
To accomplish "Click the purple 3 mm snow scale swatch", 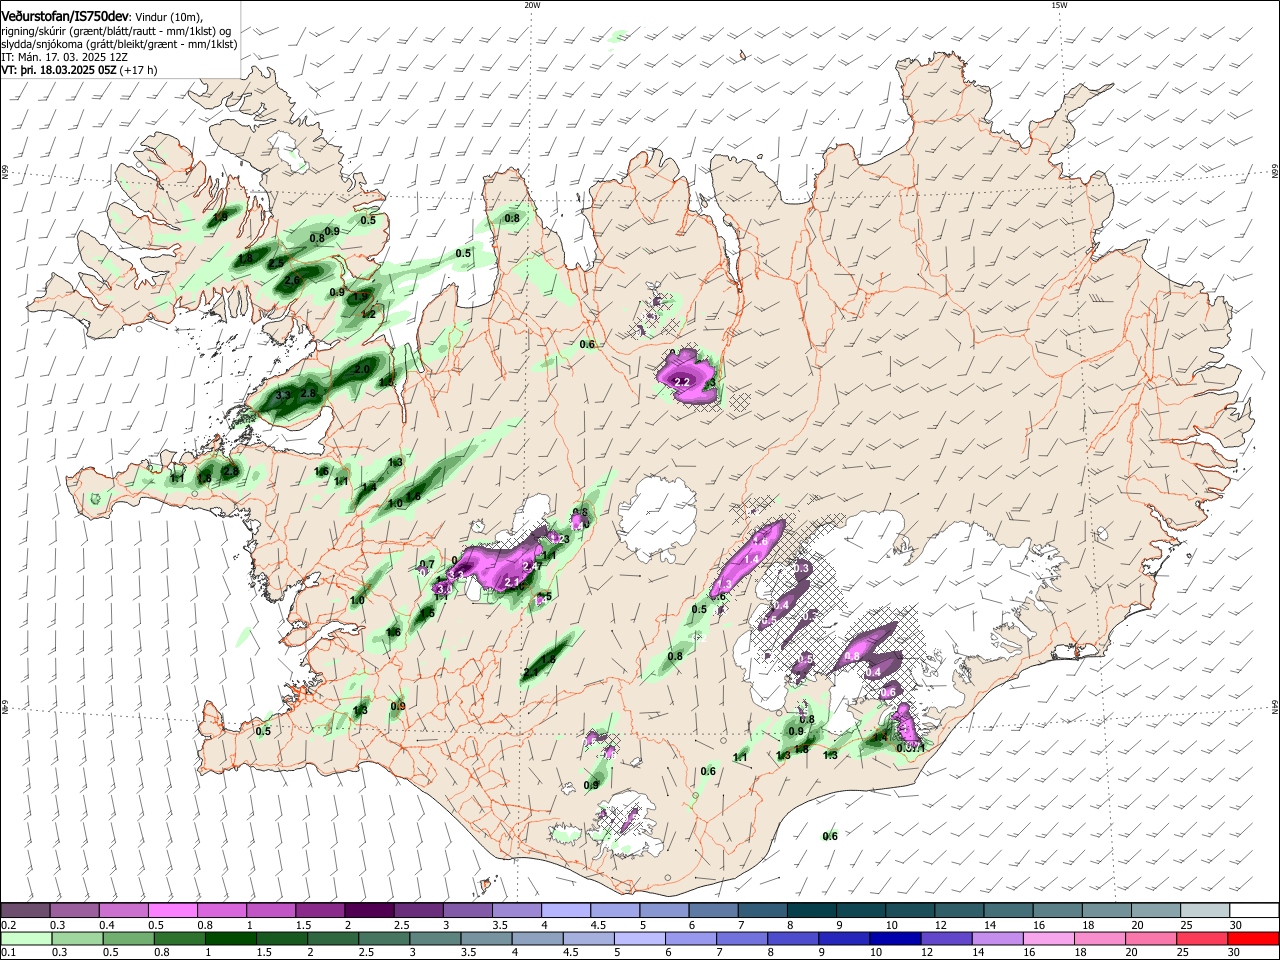I will point(468,911).
